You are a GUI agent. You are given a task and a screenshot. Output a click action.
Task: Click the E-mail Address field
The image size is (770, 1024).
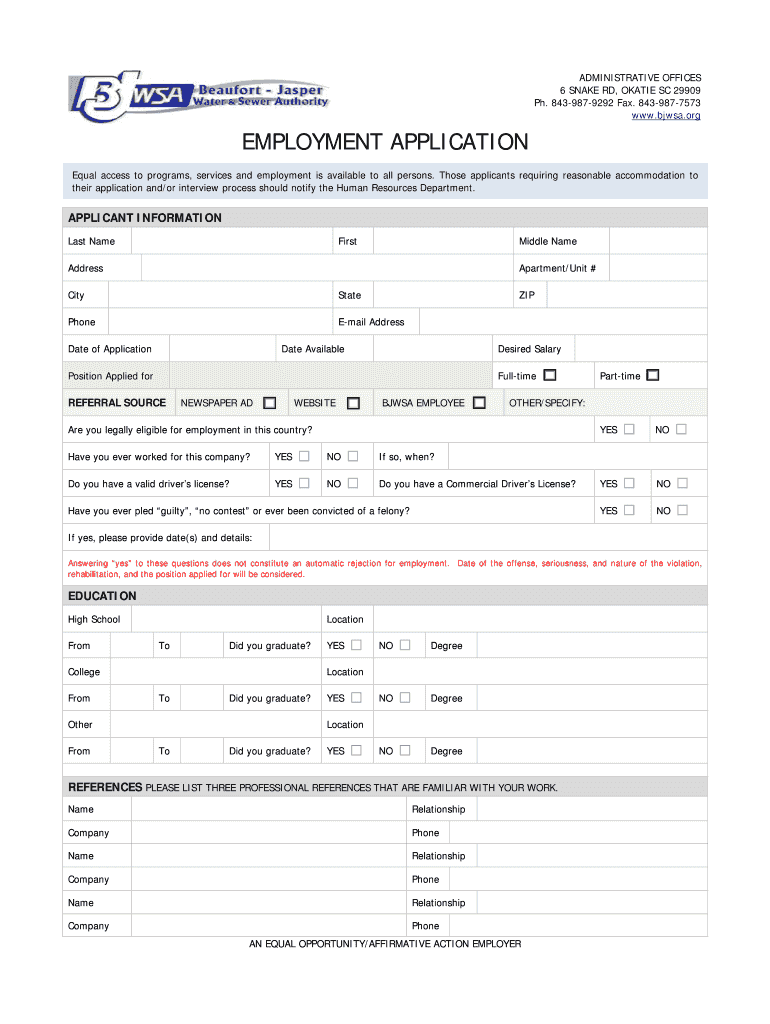[x=562, y=322]
